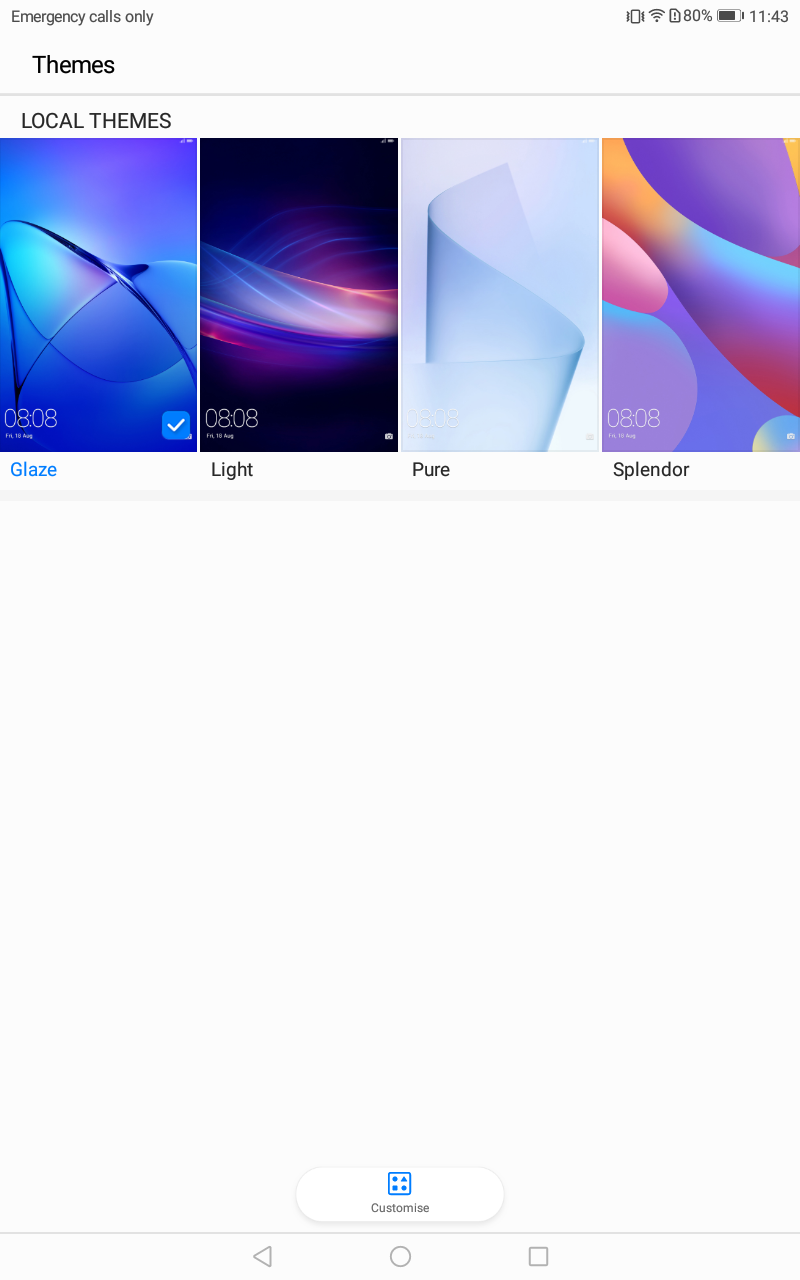The width and height of the screenshot is (800, 1280).
Task: Click the blue checkmark on Glaze theme
Action: click(176, 425)
